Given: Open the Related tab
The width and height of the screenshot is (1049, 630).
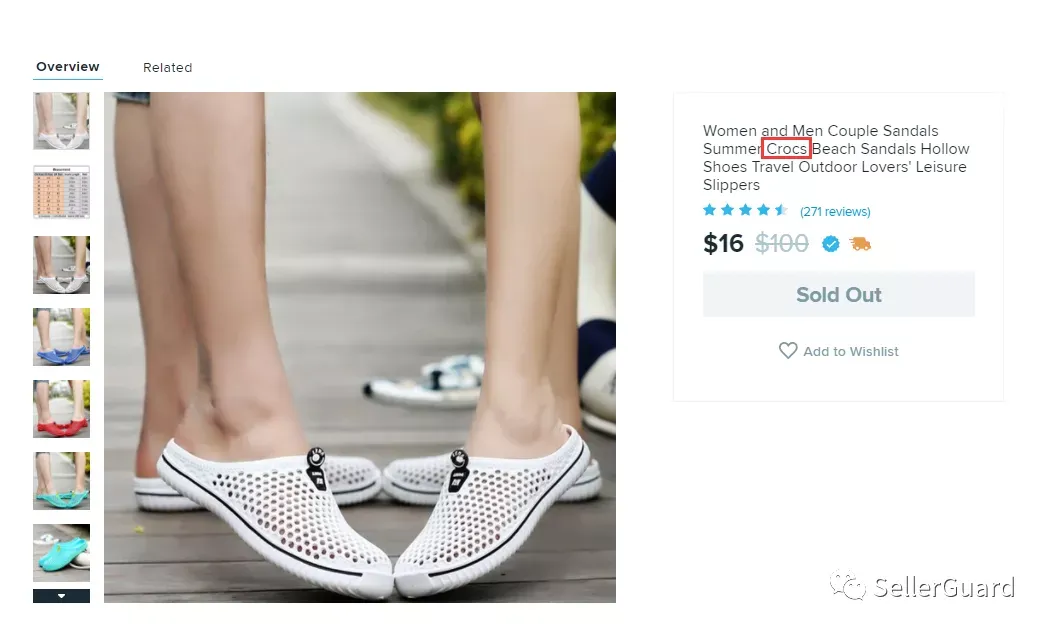Looking at the screenshot, I should 167,68.
